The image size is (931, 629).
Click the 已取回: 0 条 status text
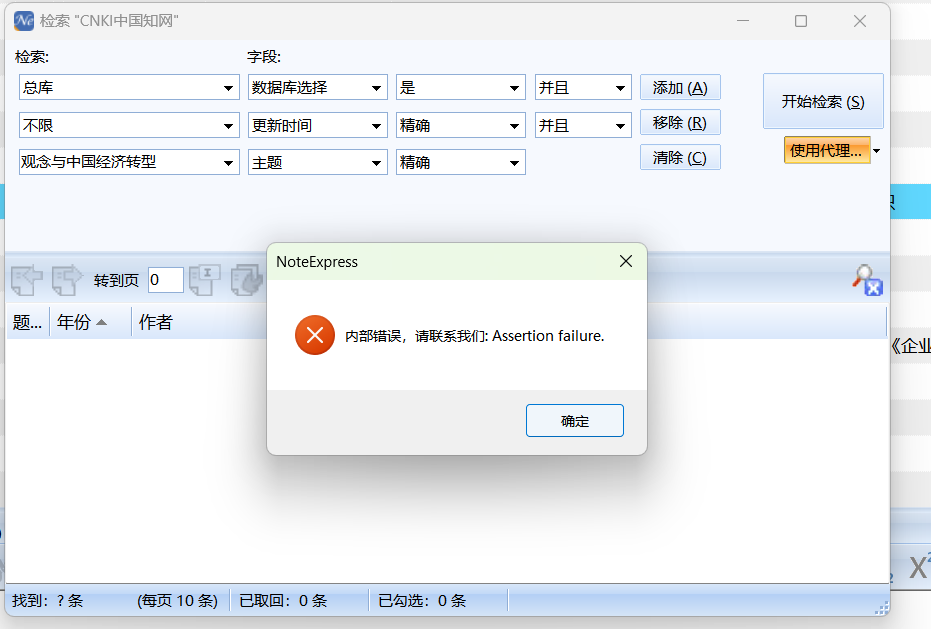pos(283,600)
